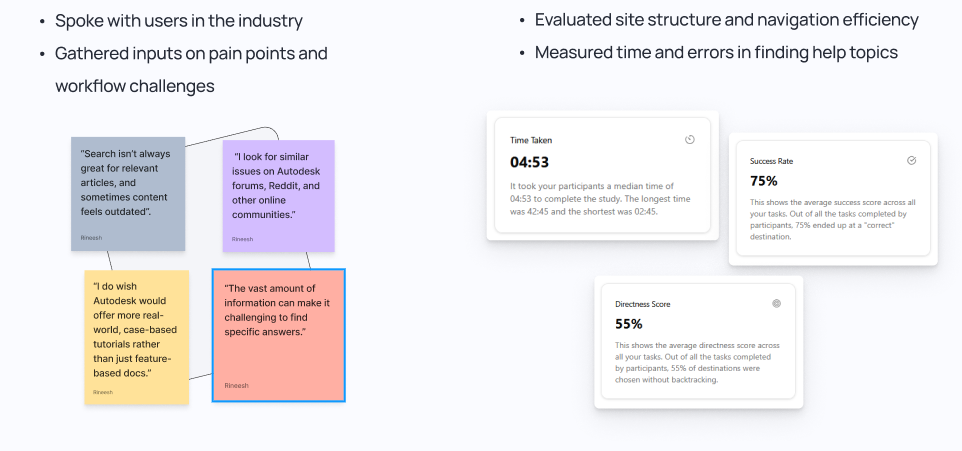Click the Time Taken description paragraph
962x451 pixels.
pyautogui.click(x=601, y=199)
